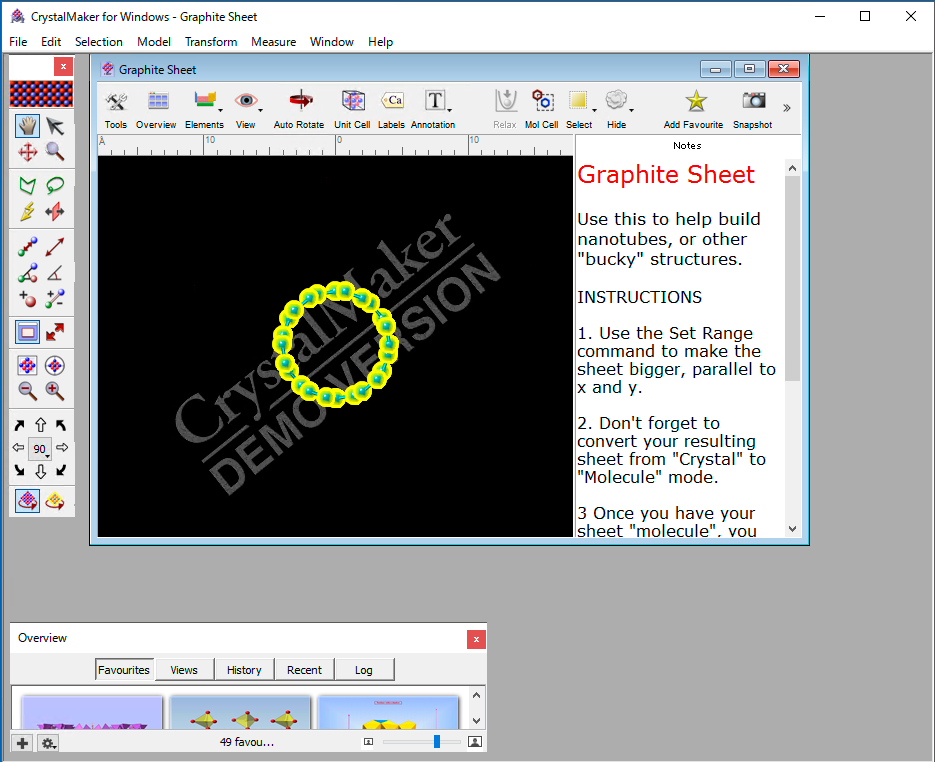
Task: Open the Transform menu
Action: pos(211,42)
